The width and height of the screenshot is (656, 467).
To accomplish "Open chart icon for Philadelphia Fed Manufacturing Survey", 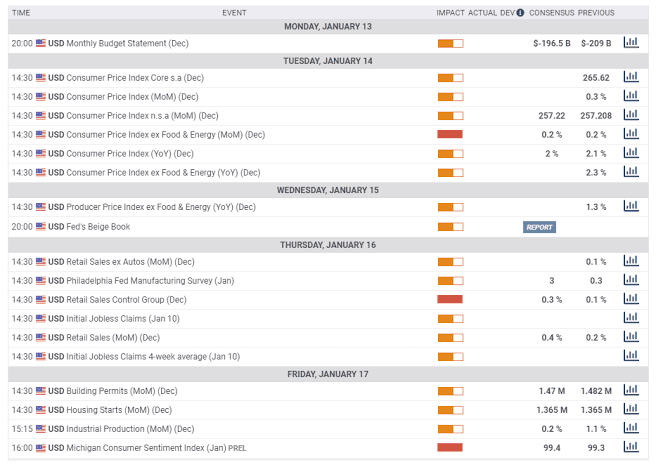I will point(631,280).
